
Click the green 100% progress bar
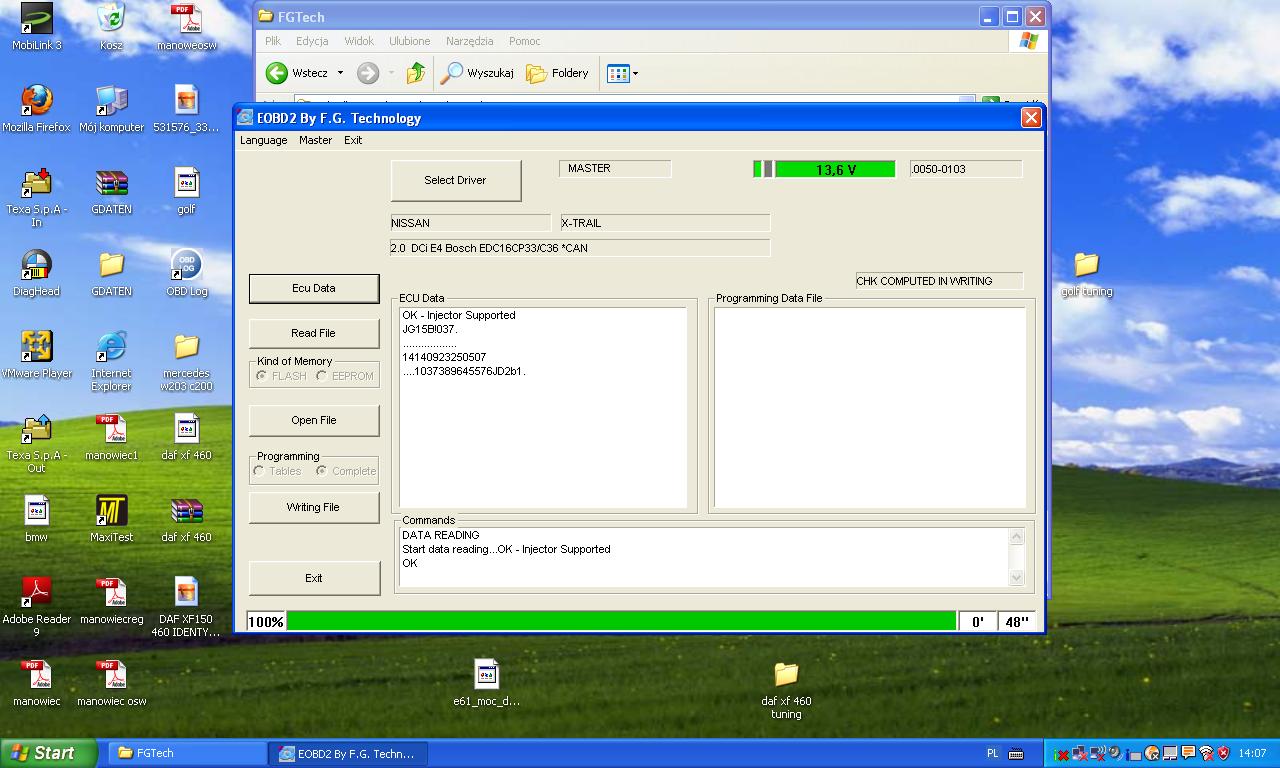[x=621, y=621]
